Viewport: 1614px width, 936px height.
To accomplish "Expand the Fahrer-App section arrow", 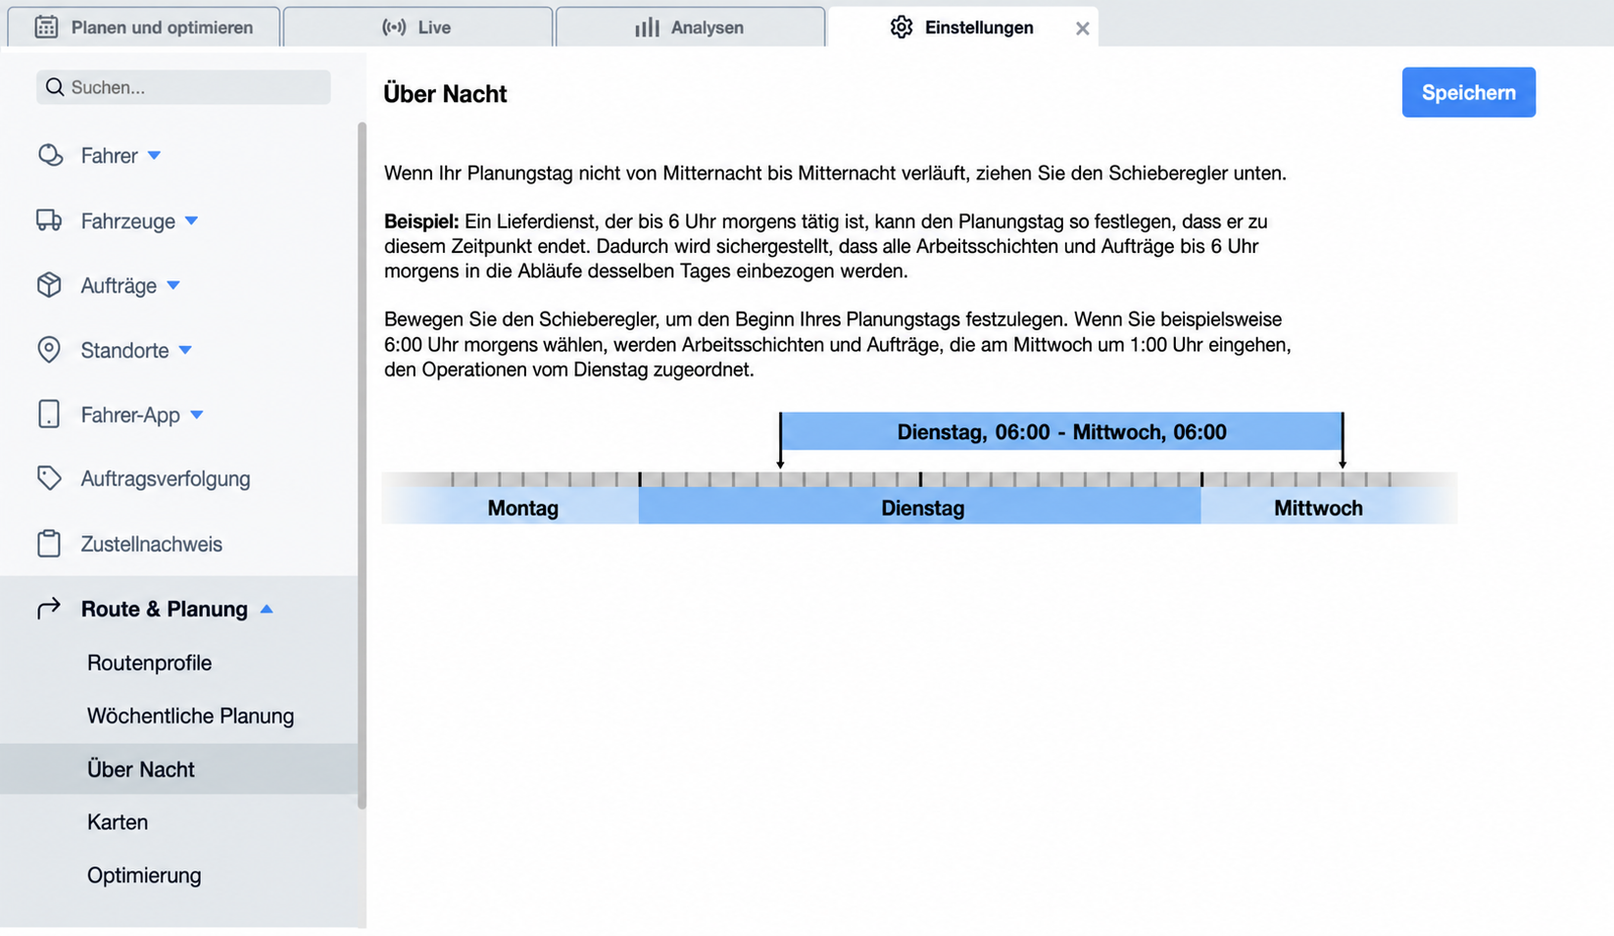I will pyautogui.click(x=196, y=414).
